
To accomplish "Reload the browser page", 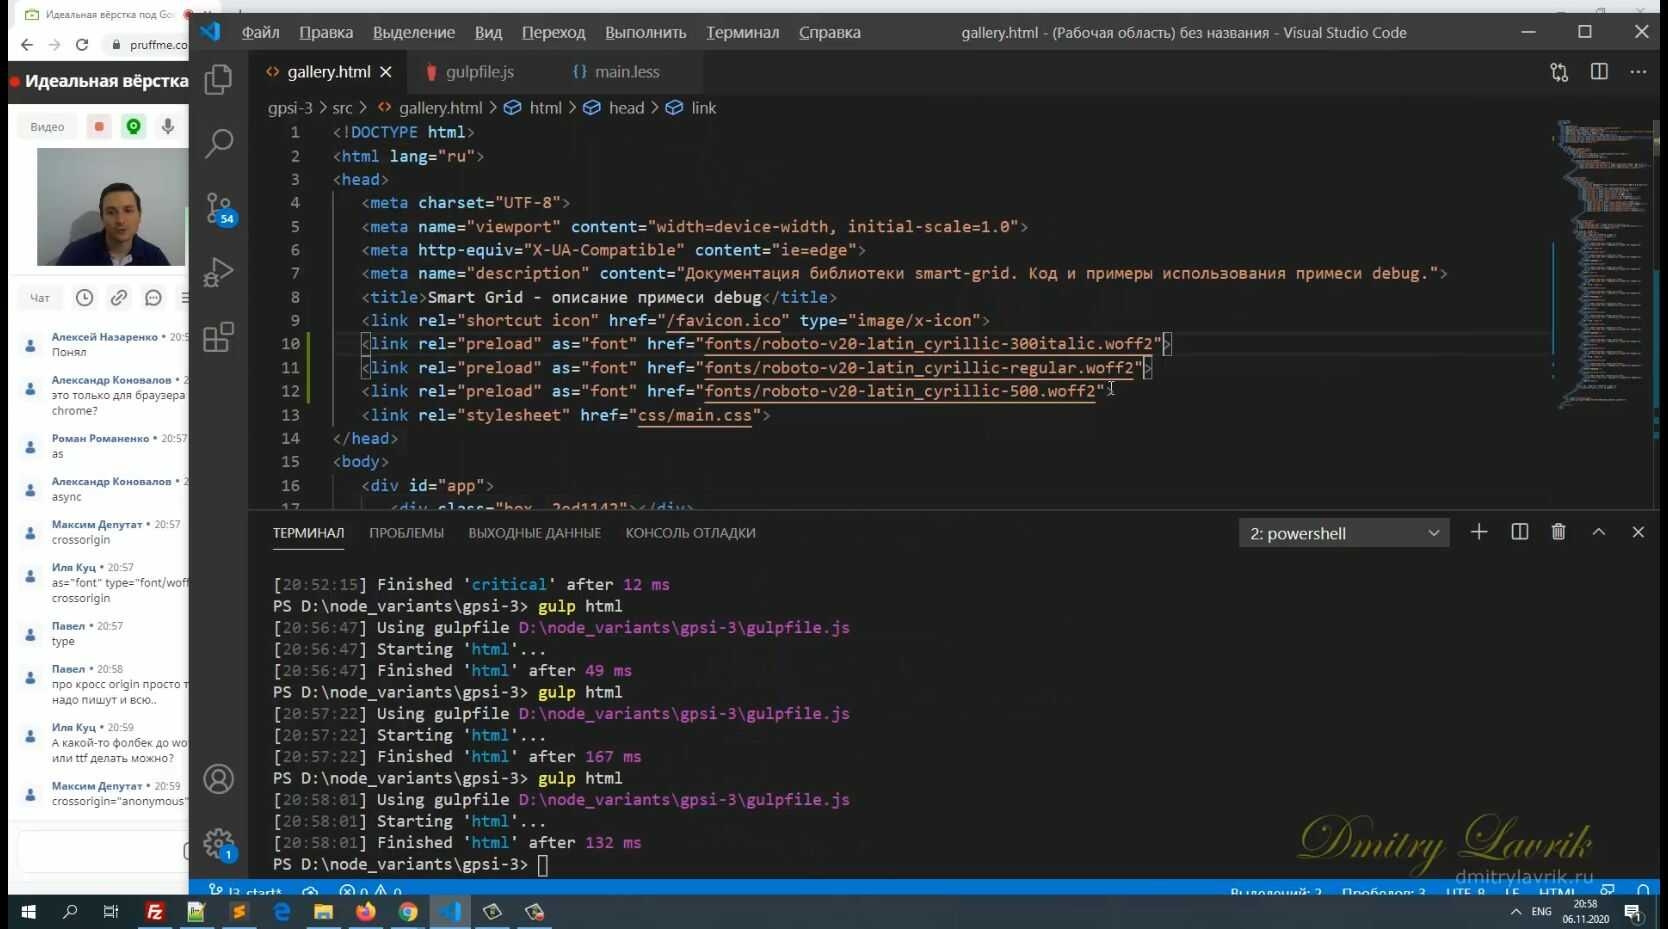I will [x=82, y=44].
